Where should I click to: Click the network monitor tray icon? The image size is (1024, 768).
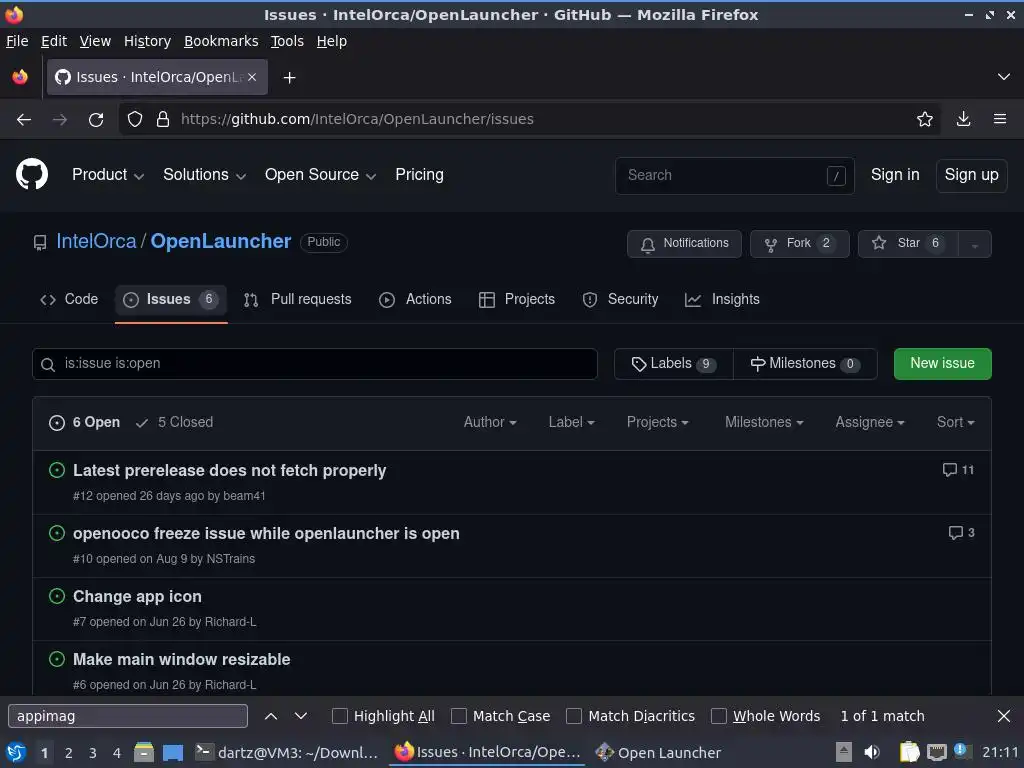click(936, 753)
